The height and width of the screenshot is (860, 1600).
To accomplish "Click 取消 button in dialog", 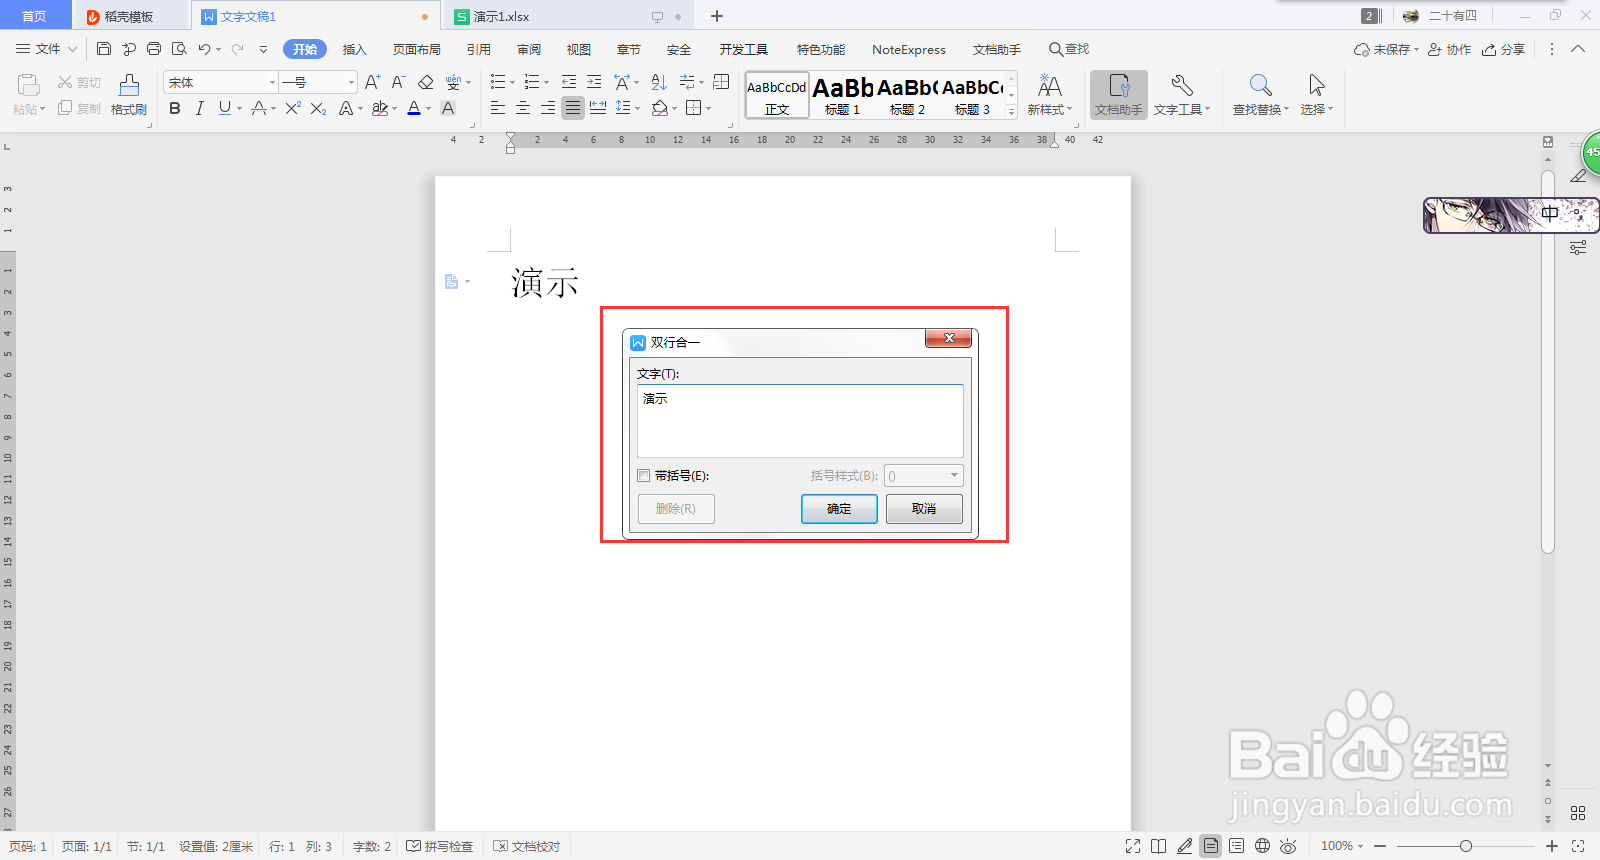I will click(x=924, y=509).
